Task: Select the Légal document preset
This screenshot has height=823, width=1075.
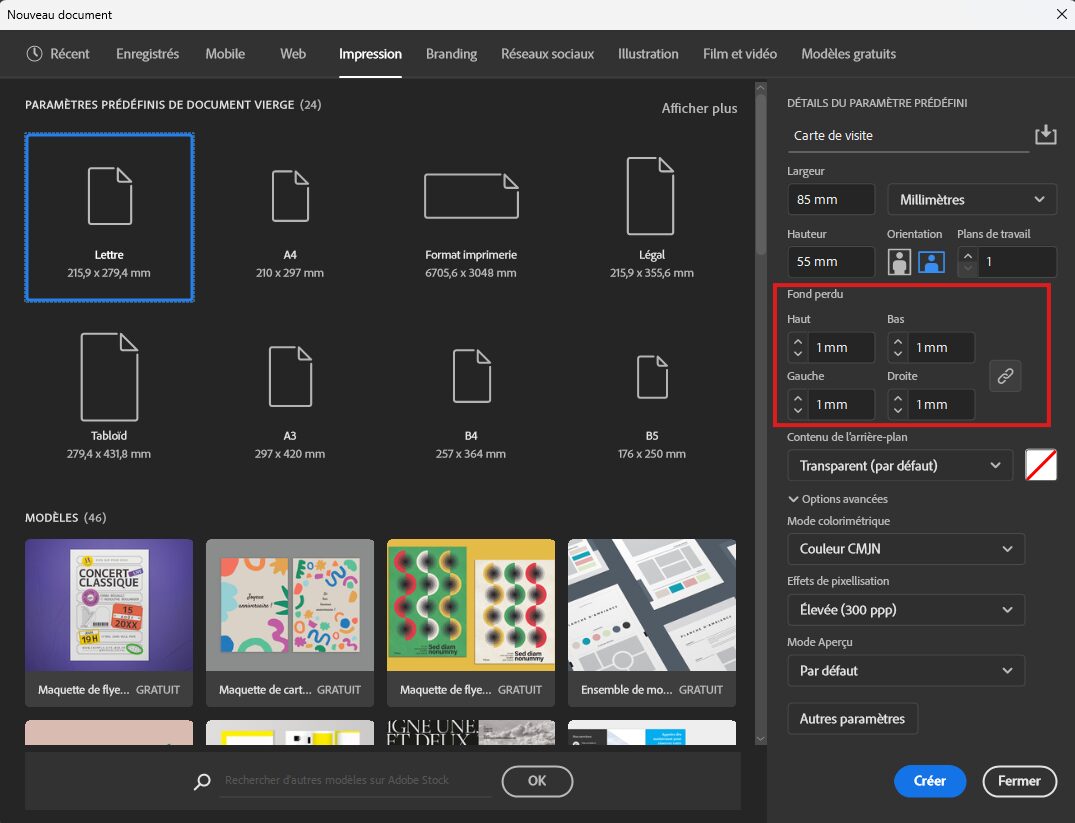Action: [651, 196]
